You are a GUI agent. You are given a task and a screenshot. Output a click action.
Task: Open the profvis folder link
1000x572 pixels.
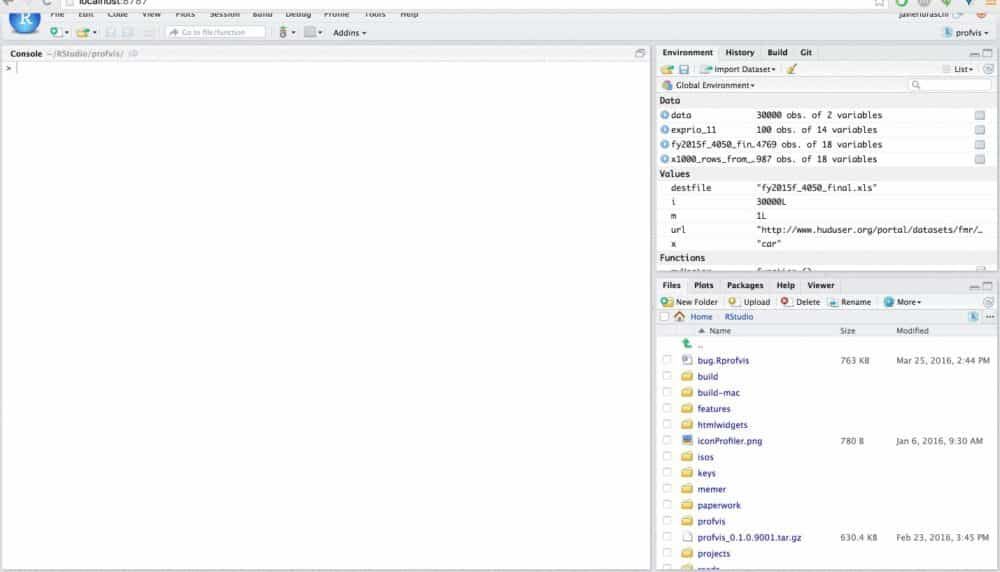[711, 522]
